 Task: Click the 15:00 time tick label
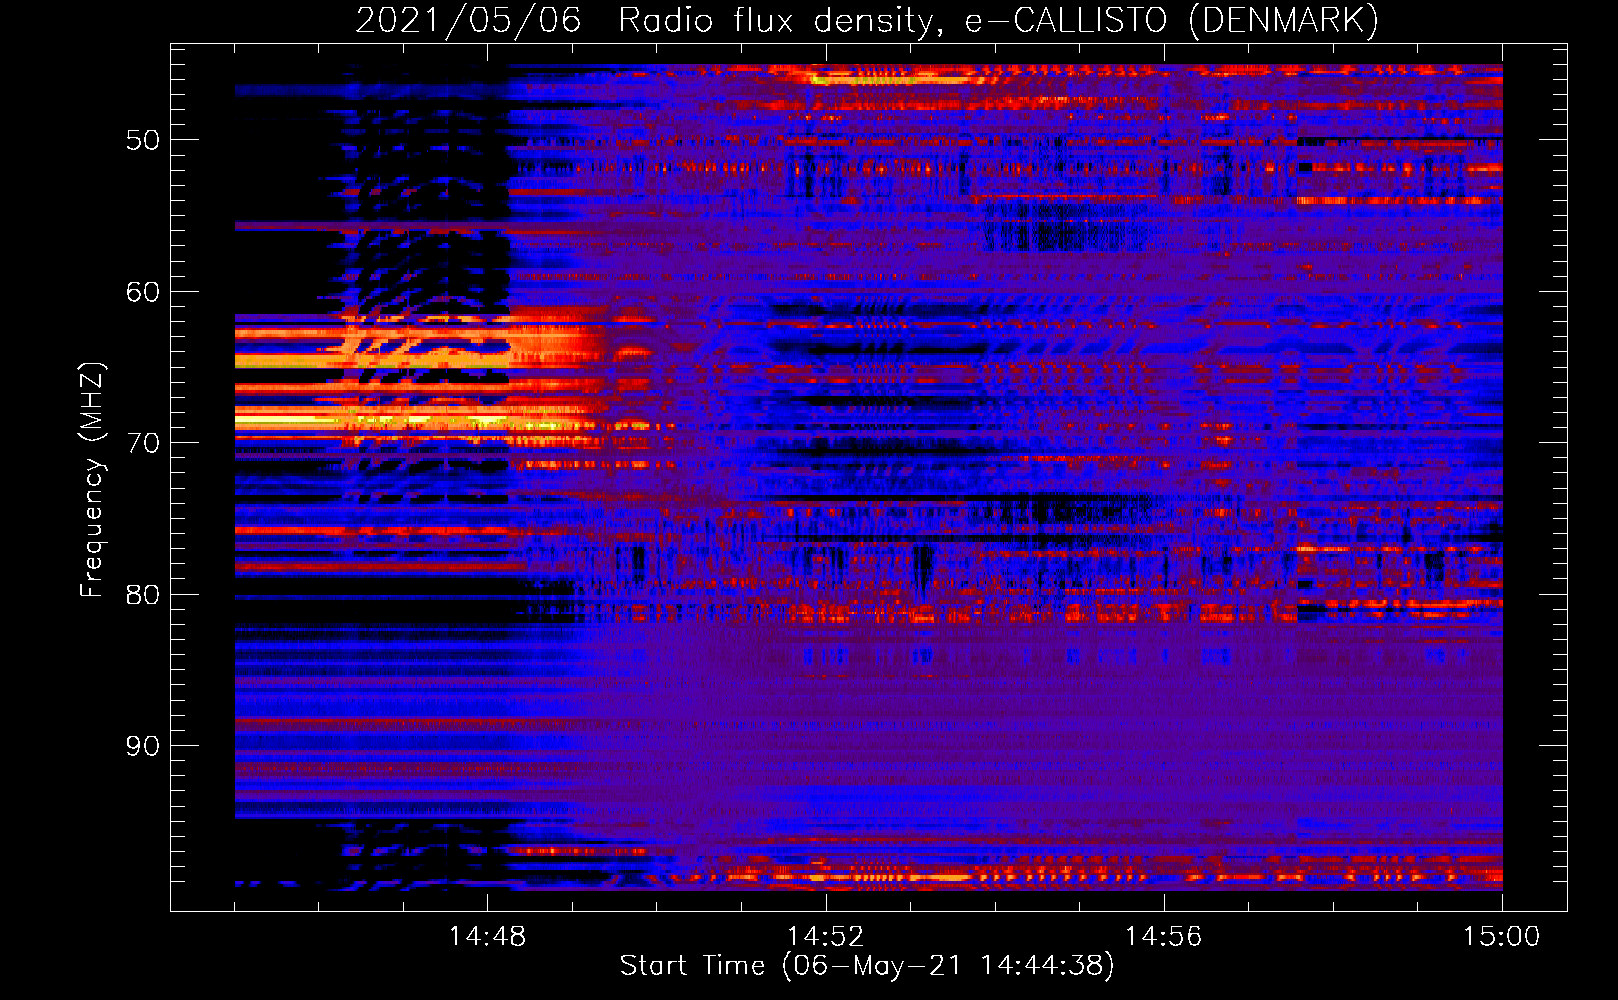tap(1501, 937)
